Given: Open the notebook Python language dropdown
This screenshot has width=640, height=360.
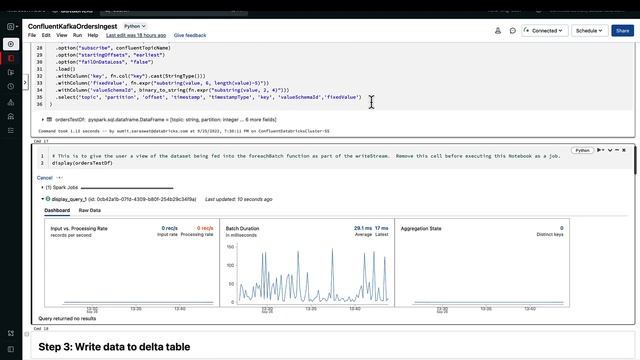Looking at the screenshot, I should [x=135, y=26].
